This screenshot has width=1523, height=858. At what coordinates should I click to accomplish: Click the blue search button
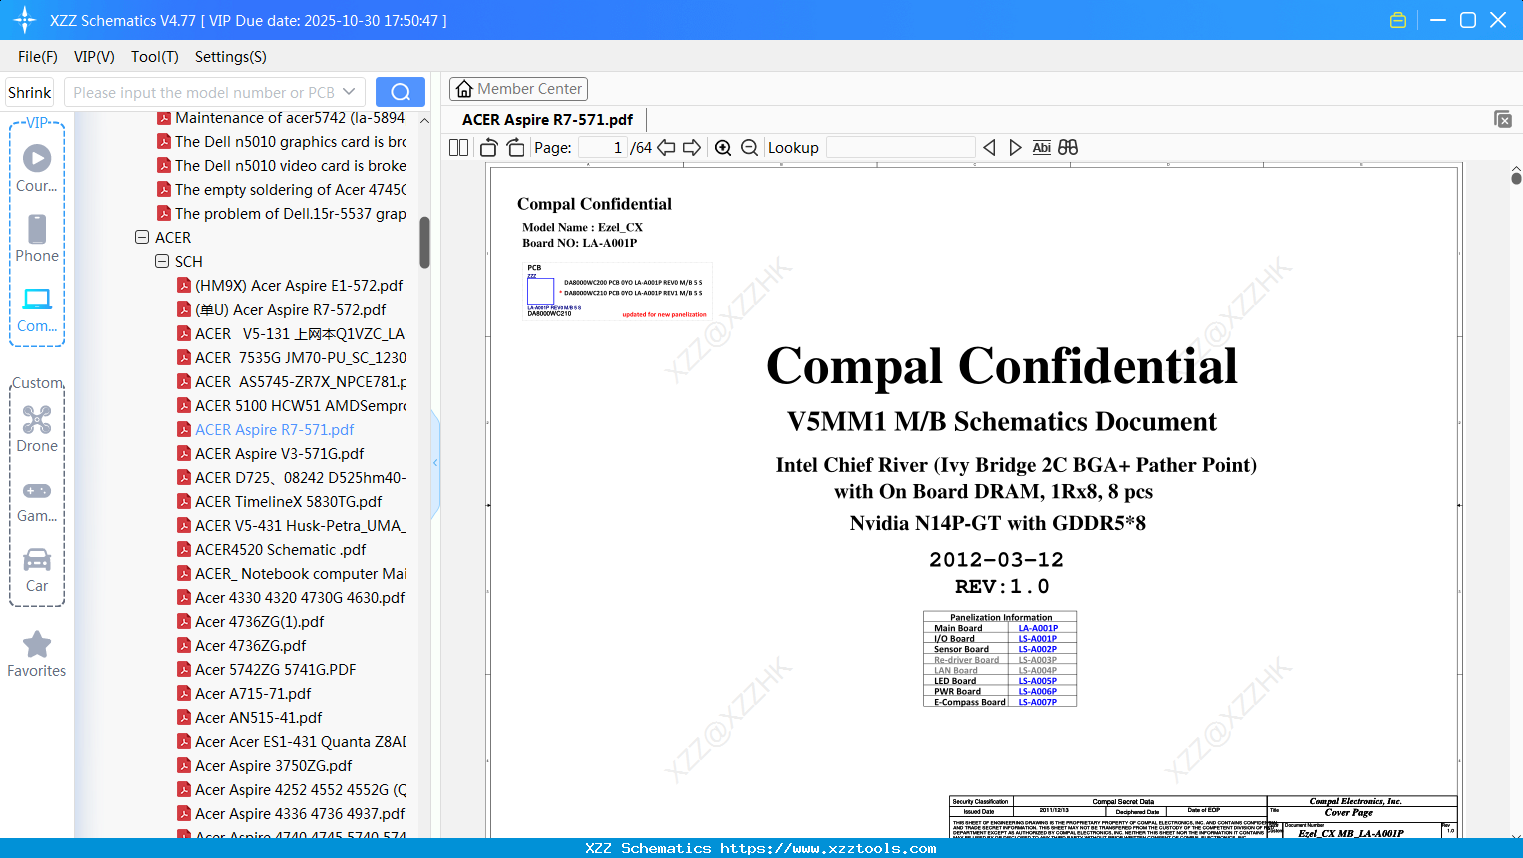400,92
